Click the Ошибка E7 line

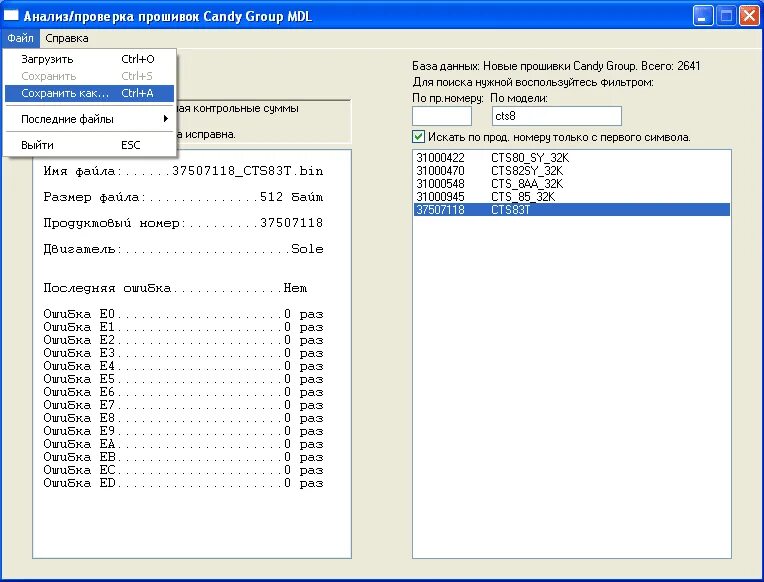coord(183,405)
